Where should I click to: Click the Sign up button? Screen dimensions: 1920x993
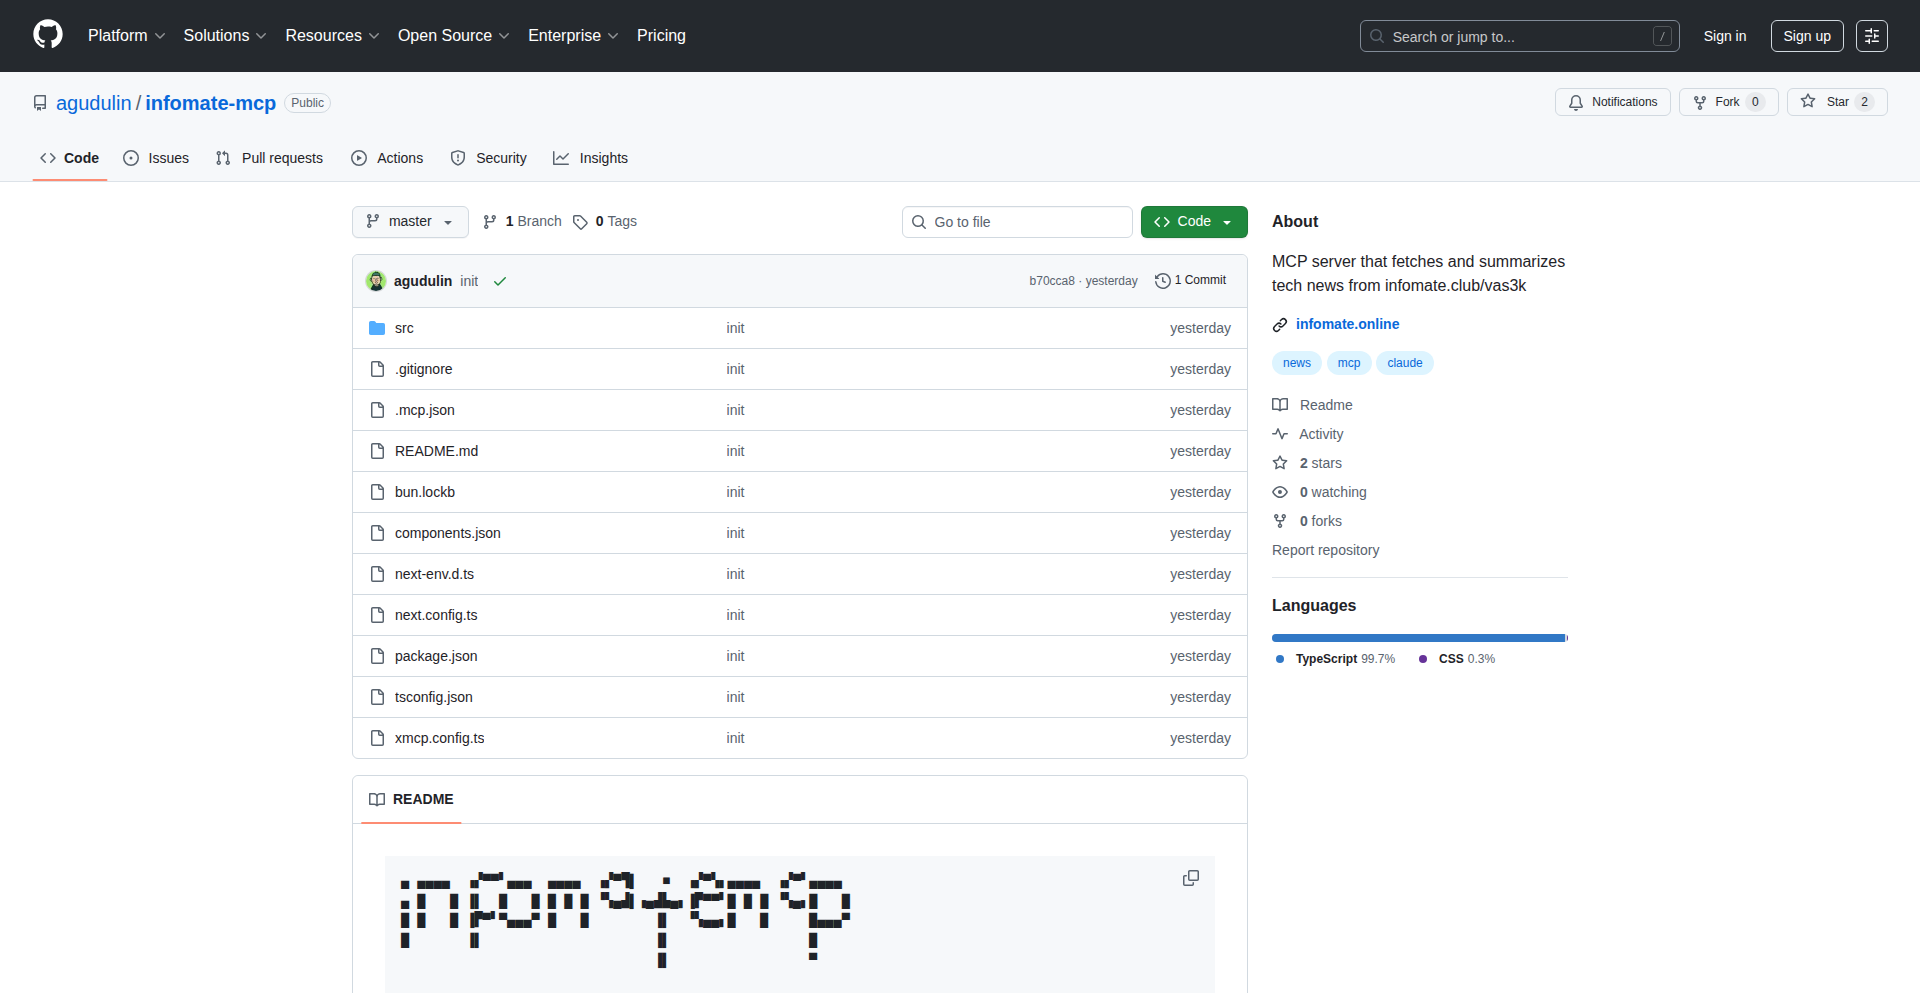point(1806,36)
